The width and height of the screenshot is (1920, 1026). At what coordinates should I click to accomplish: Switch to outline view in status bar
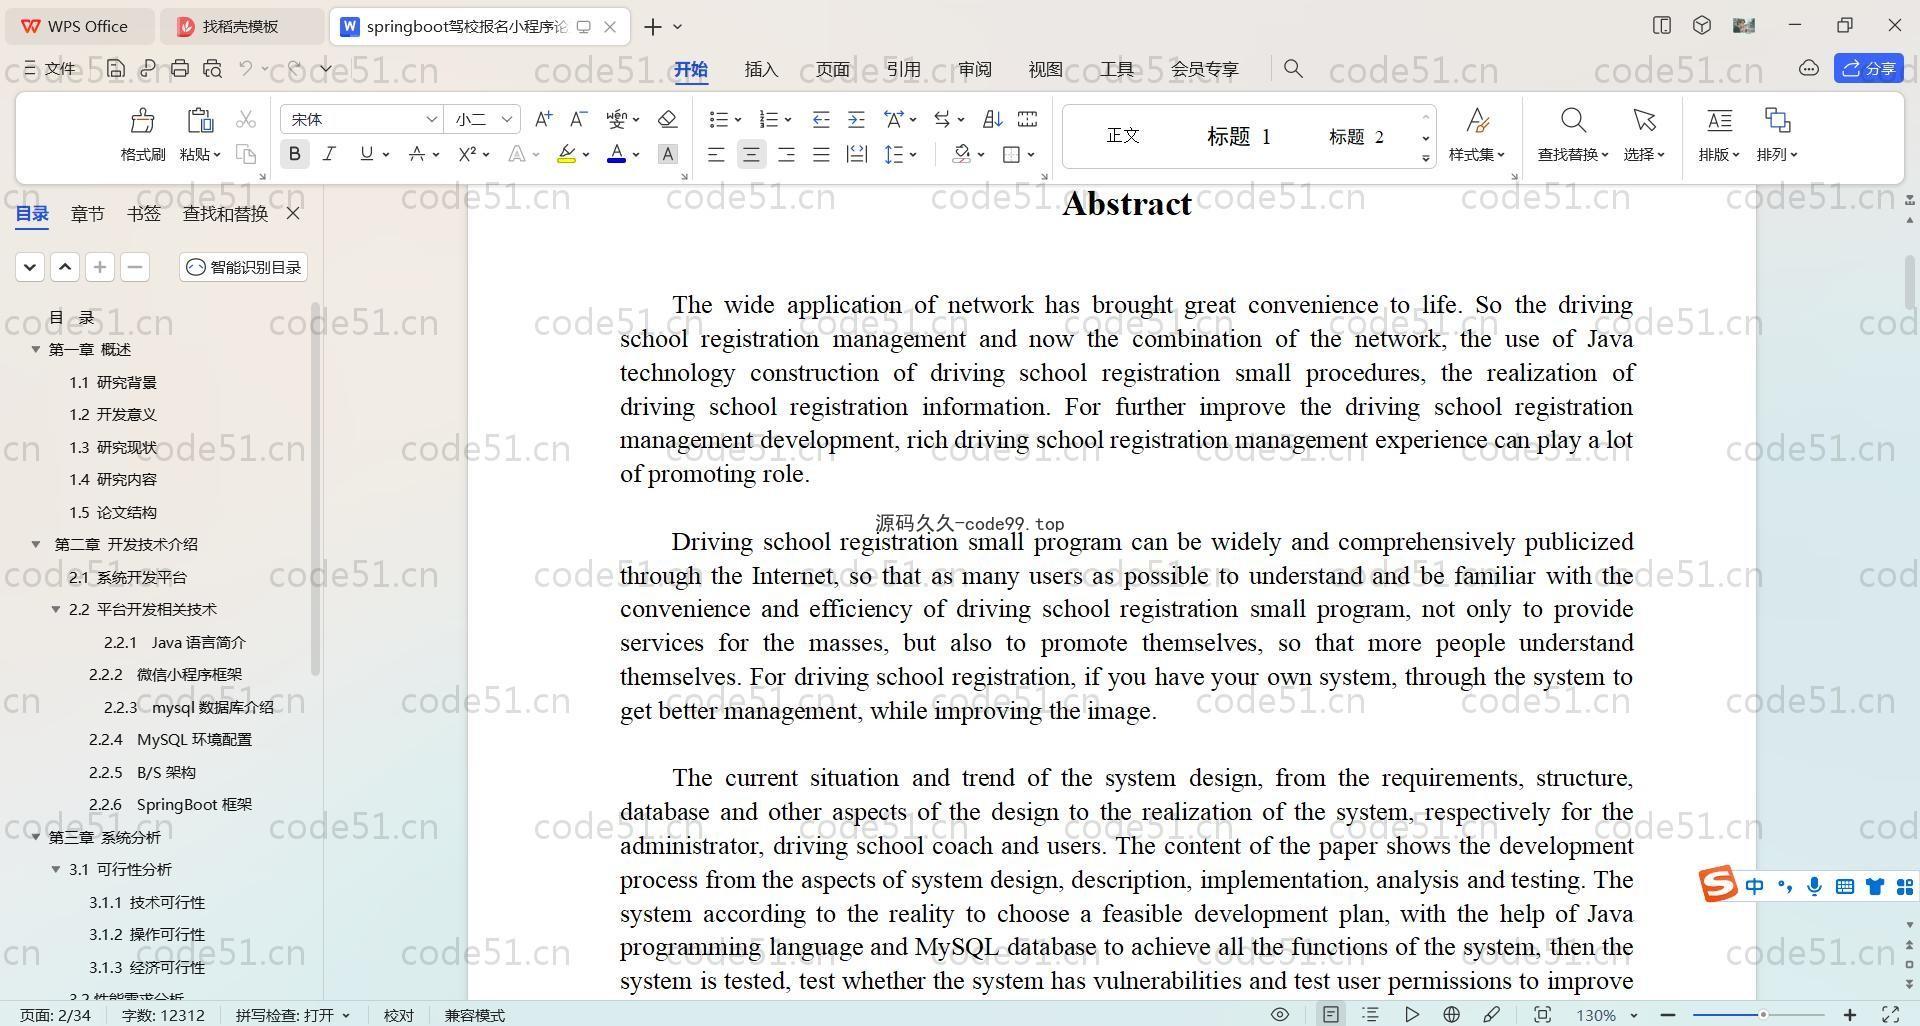click(1370, 1014)
